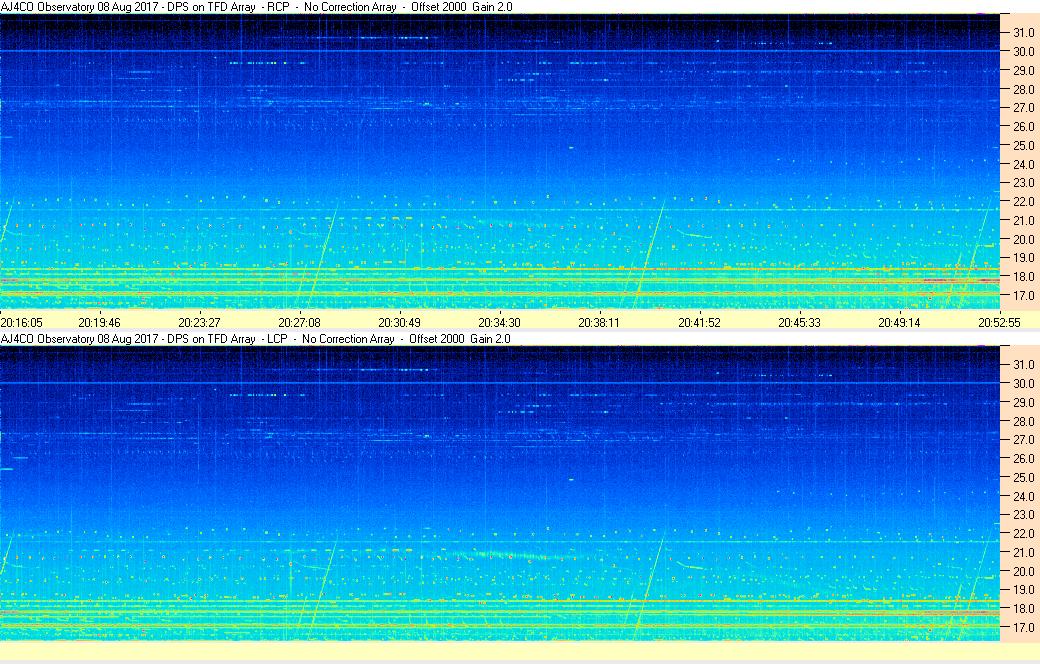1040x664 pixels.
Task: Select the 20:30:49 time marker
Action: click(x=399, y=322)
